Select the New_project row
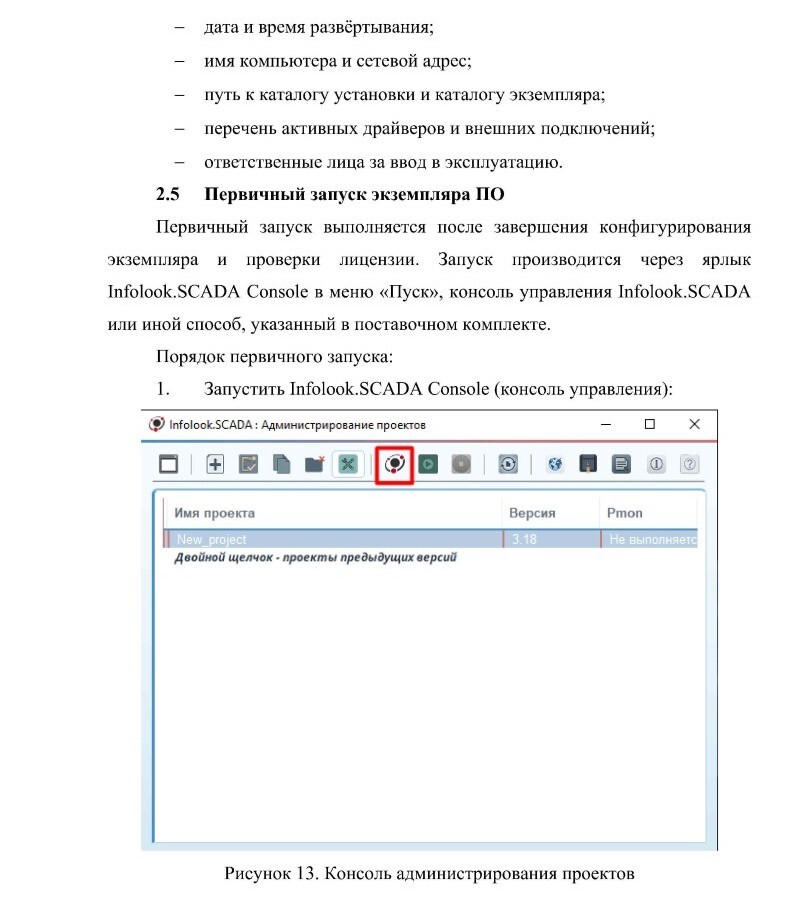 tap(431, 539)
